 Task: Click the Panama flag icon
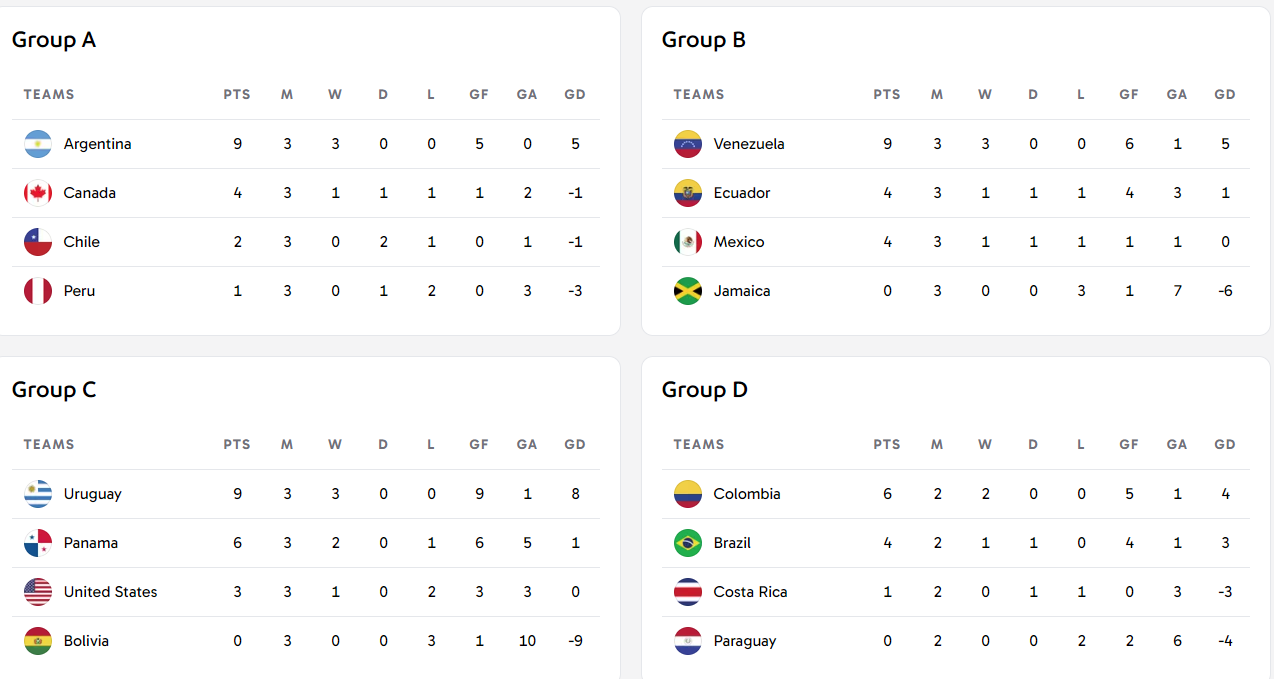[38, 543]
